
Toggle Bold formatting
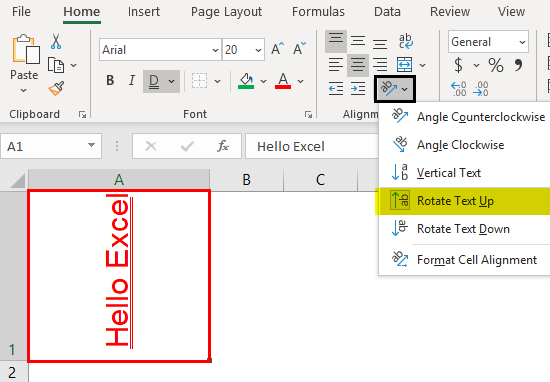click(110, 81)
